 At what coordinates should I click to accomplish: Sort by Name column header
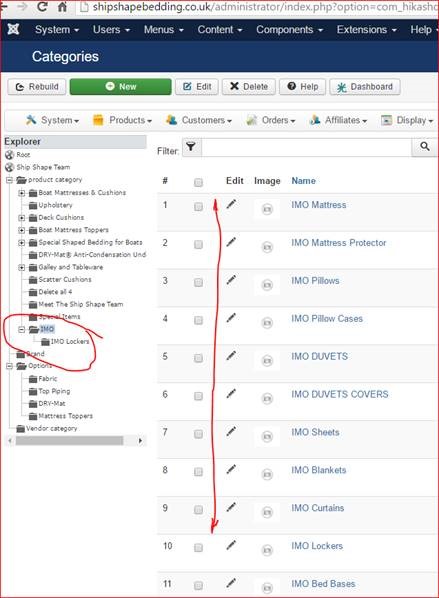click(x=303, y=181)
